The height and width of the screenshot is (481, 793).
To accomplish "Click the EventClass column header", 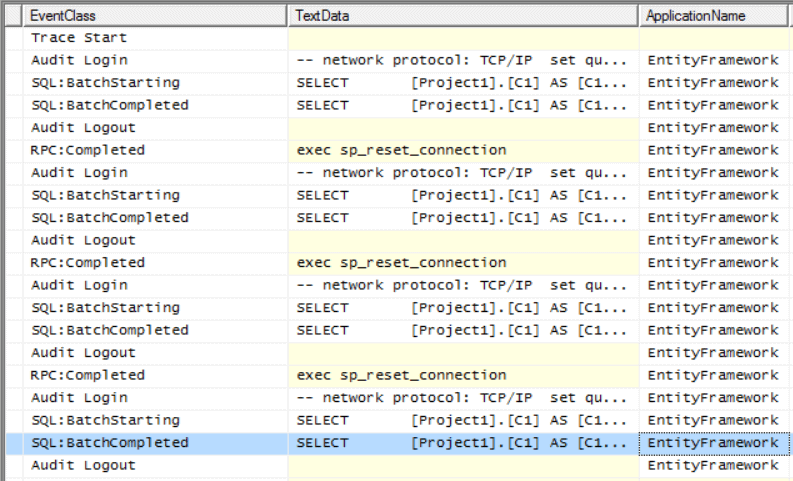I will point(155,16).
